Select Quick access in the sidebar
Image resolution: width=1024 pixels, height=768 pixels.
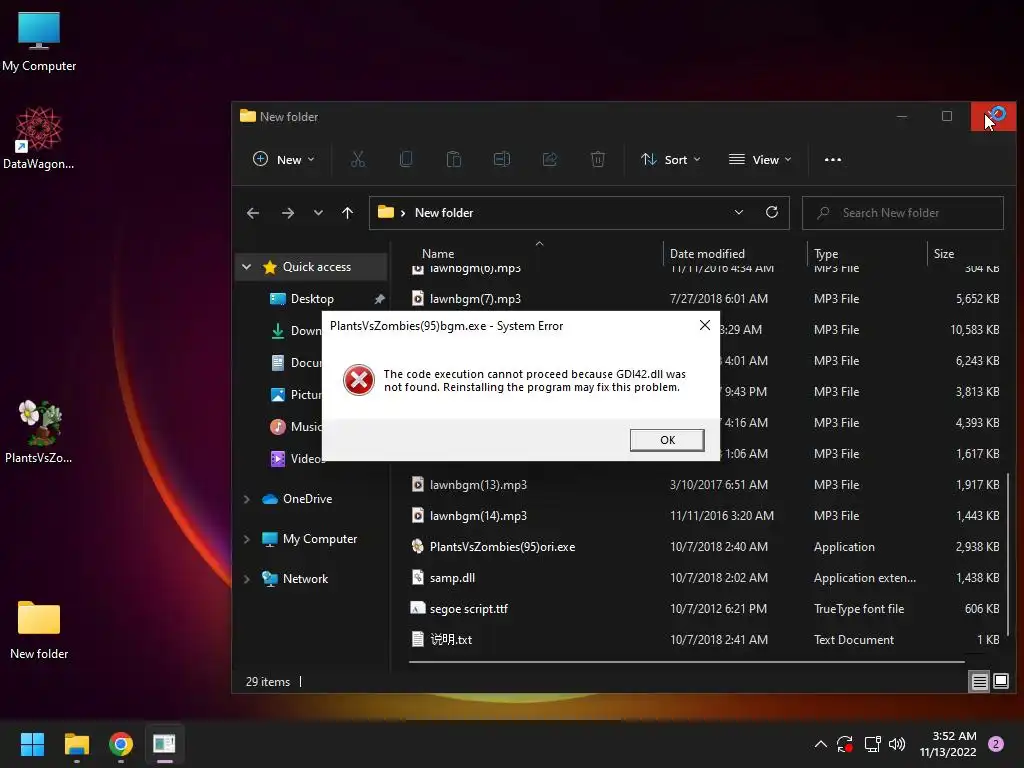pyautogui.click(x=316, y=266)
